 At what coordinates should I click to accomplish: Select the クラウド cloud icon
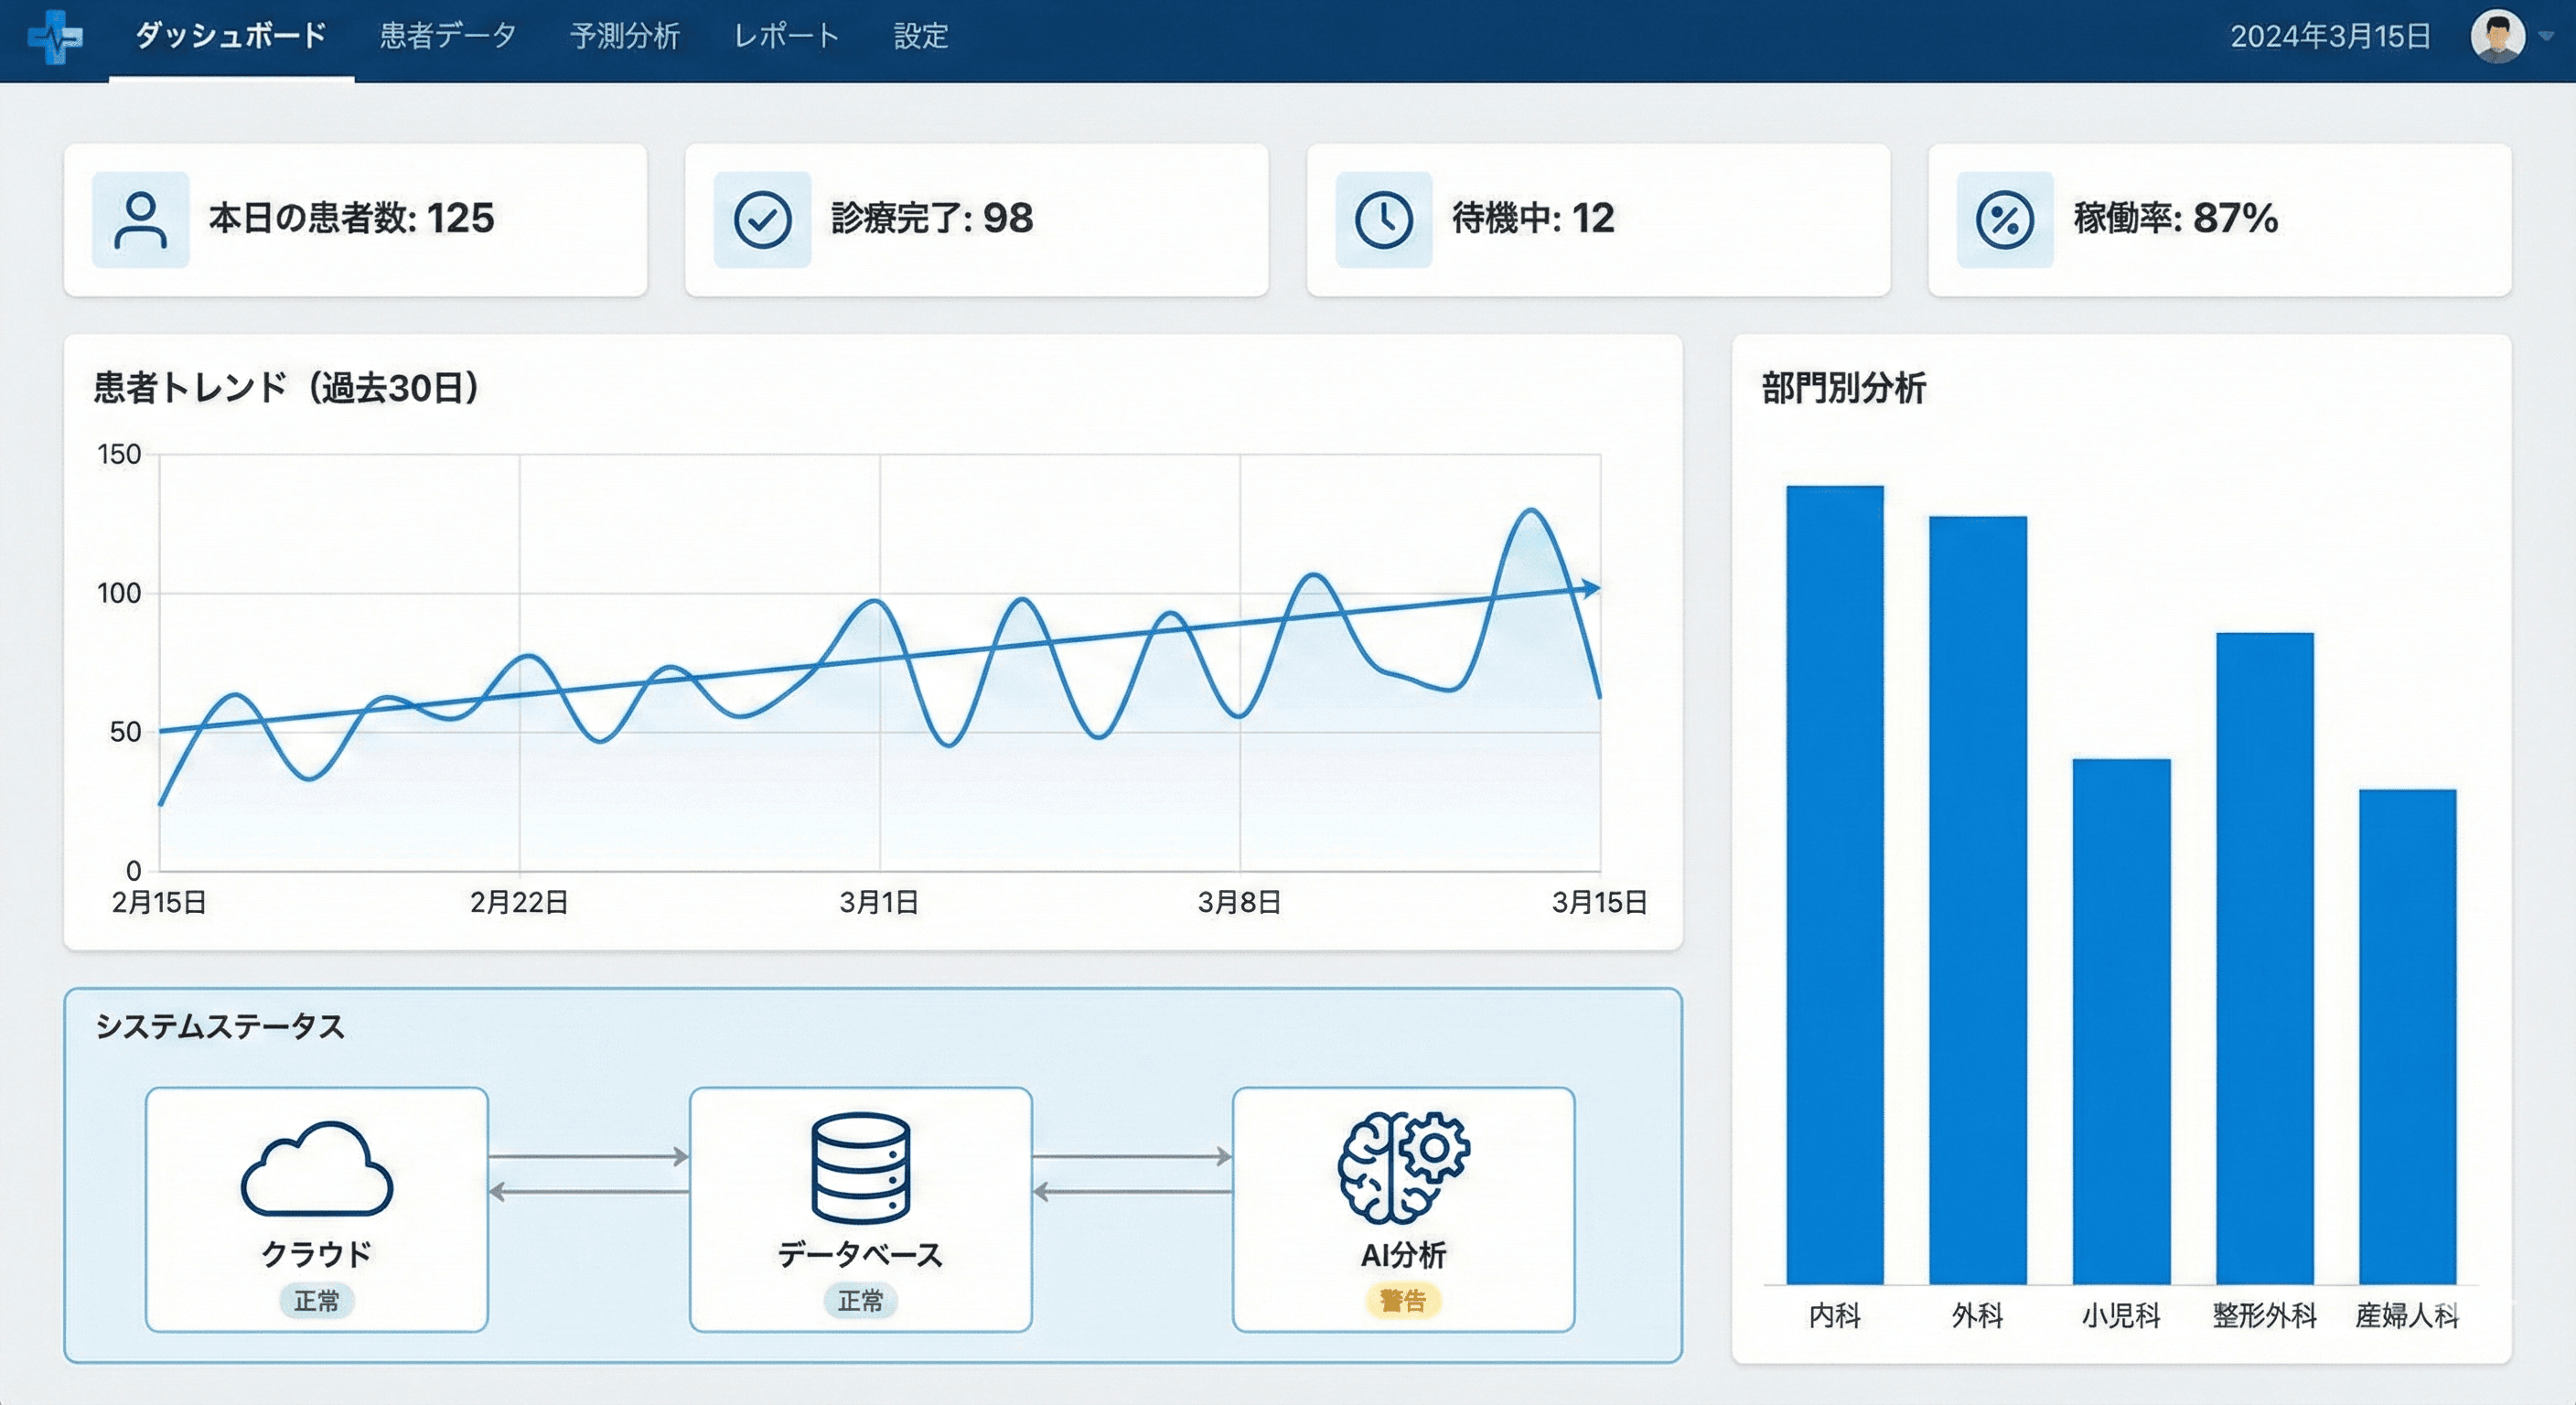coord(317,1169)
